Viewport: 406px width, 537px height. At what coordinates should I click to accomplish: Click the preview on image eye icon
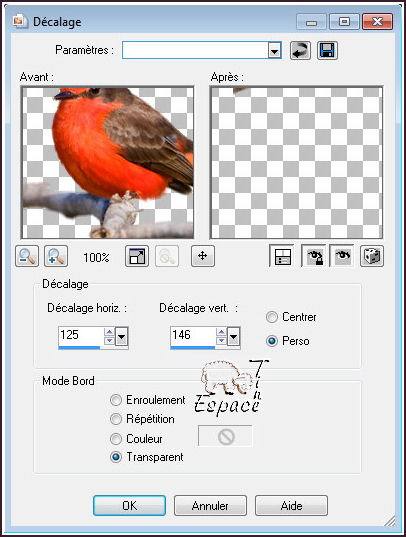pos(342,255)
